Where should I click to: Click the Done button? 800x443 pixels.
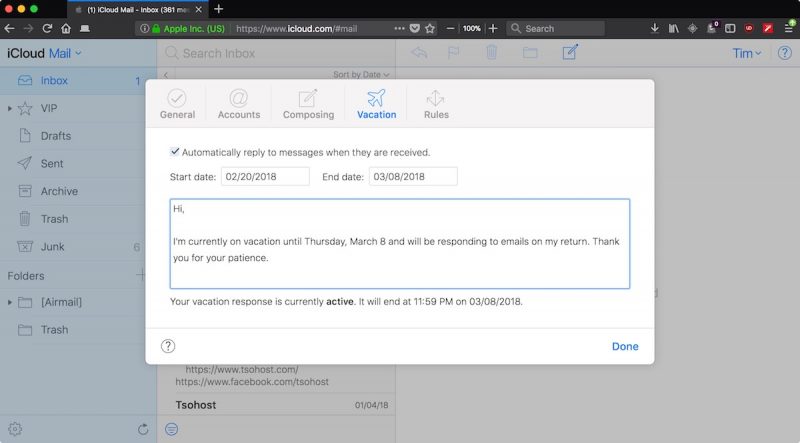(x=625, y=346)
